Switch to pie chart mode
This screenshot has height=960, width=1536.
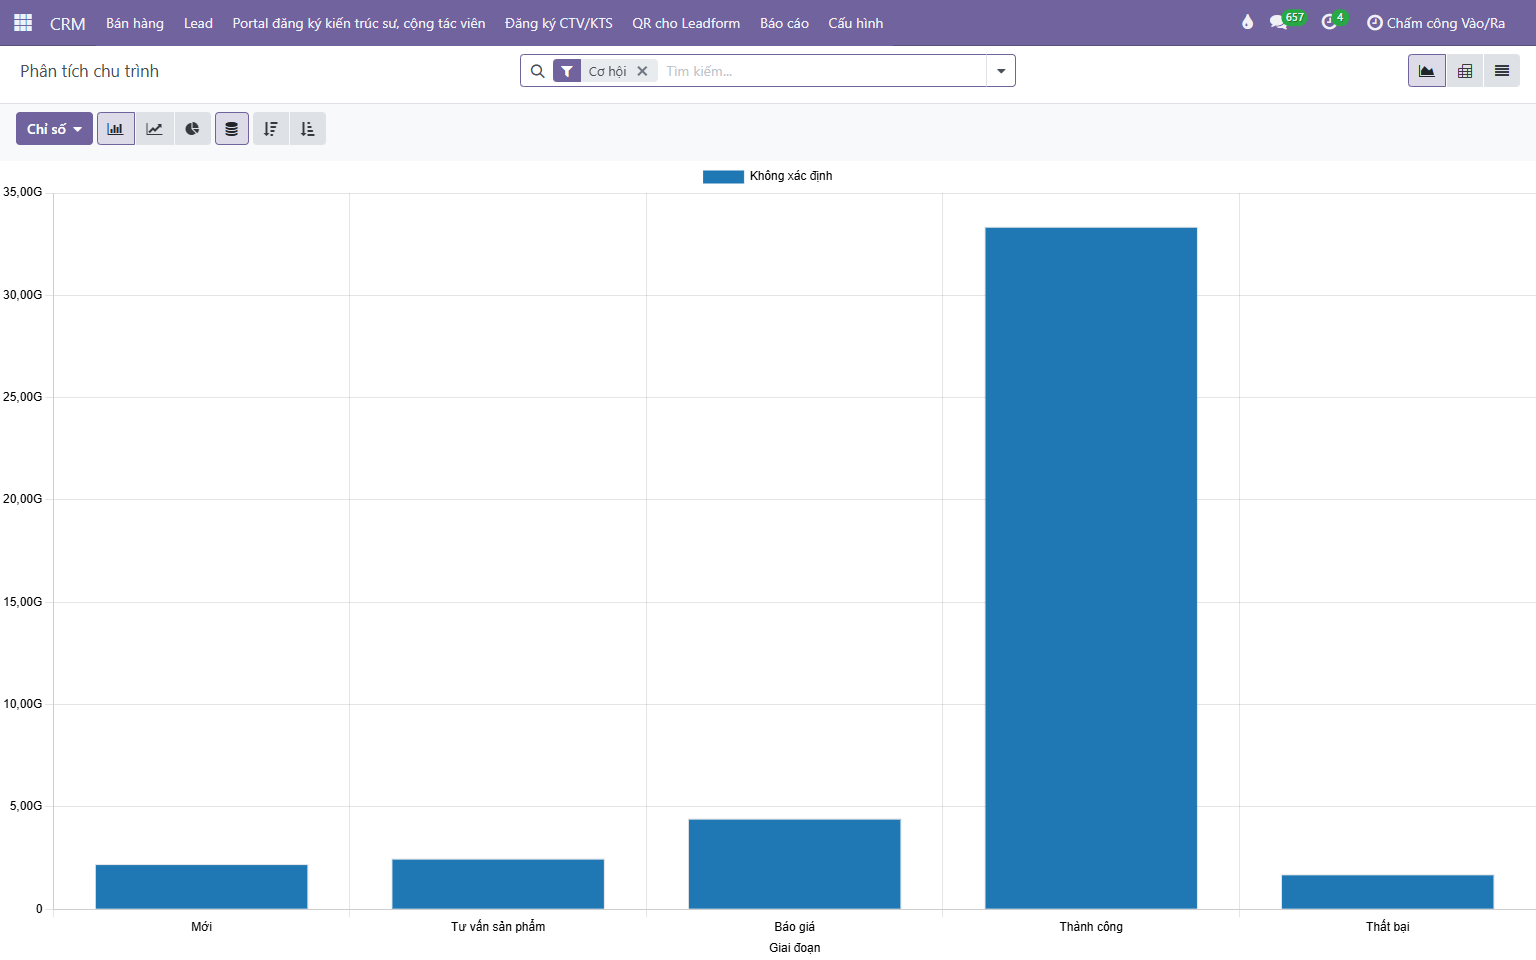192,129
